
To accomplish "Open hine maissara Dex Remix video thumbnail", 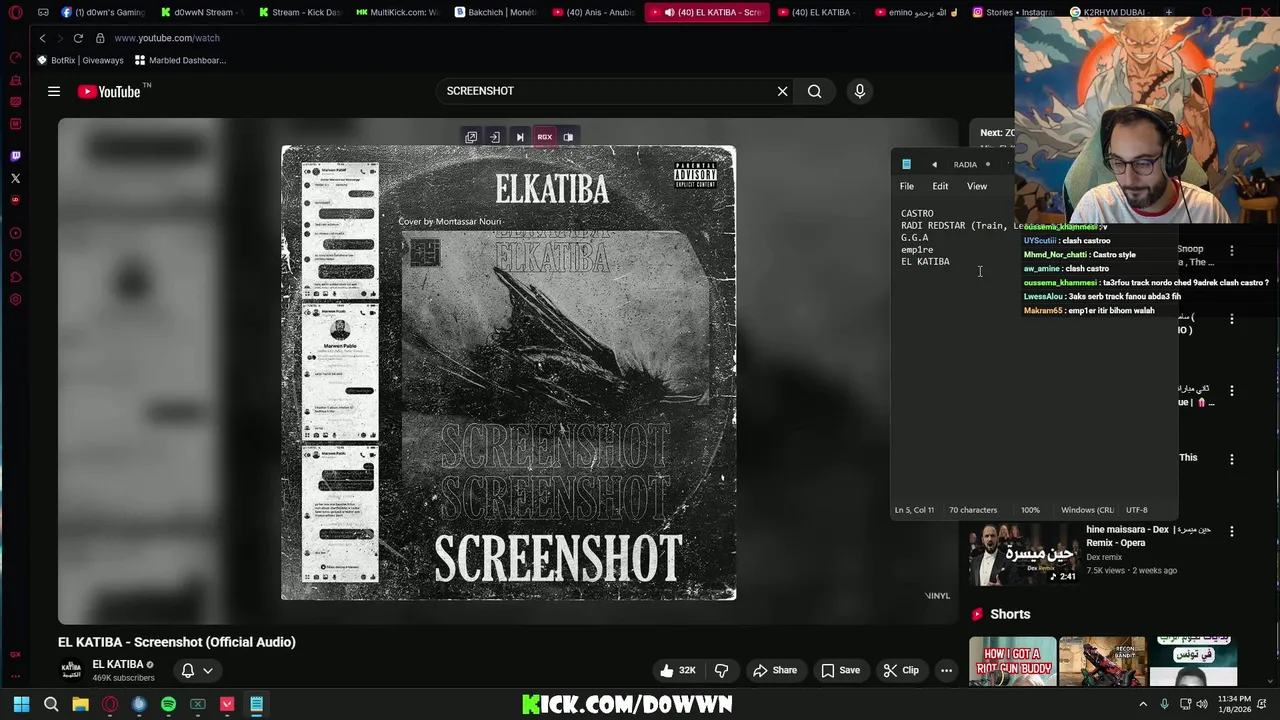I will (1023, 554).
